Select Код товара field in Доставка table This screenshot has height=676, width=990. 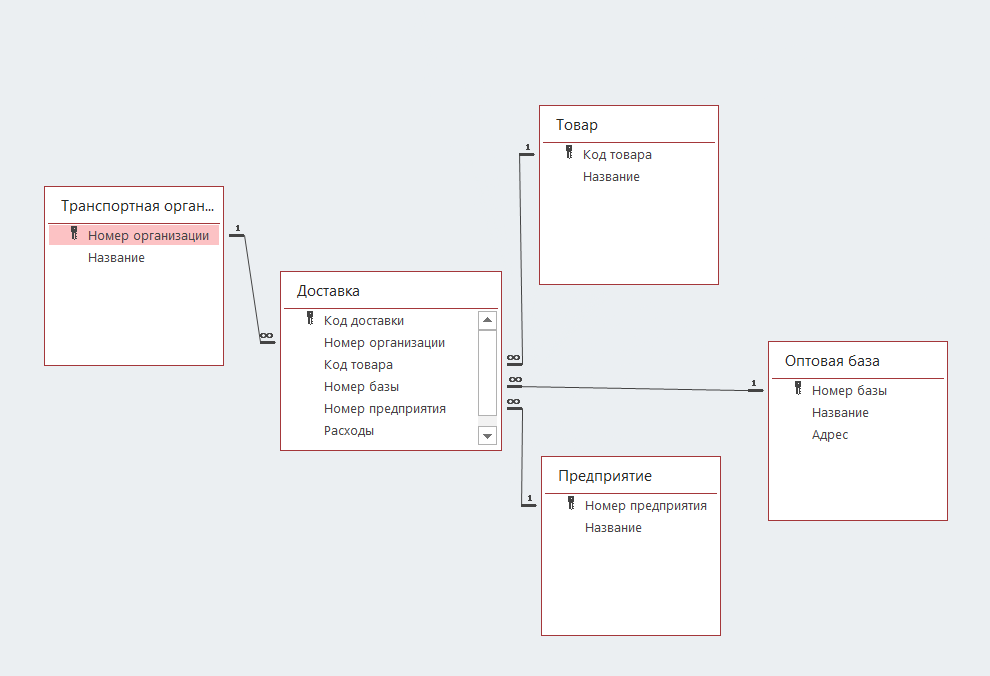[358, 365]
